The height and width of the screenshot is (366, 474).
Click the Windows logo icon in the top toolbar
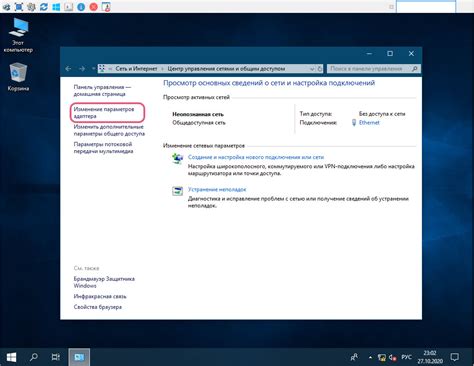pos(56,7)
